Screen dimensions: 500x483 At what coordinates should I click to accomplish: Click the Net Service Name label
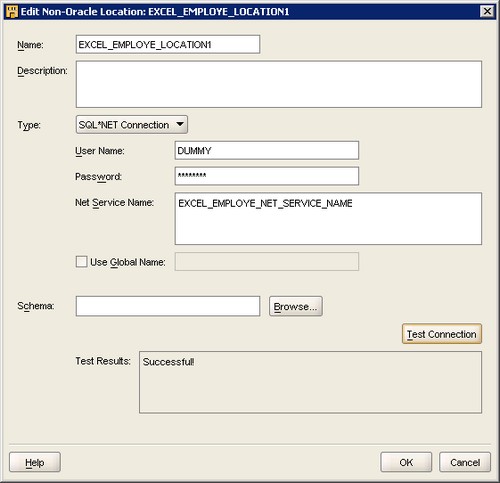114,203
